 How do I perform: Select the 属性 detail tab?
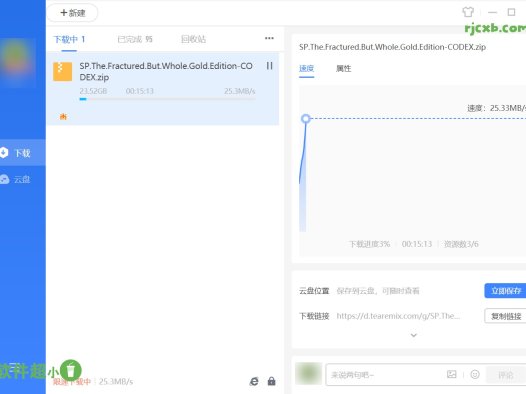[343, 69]
